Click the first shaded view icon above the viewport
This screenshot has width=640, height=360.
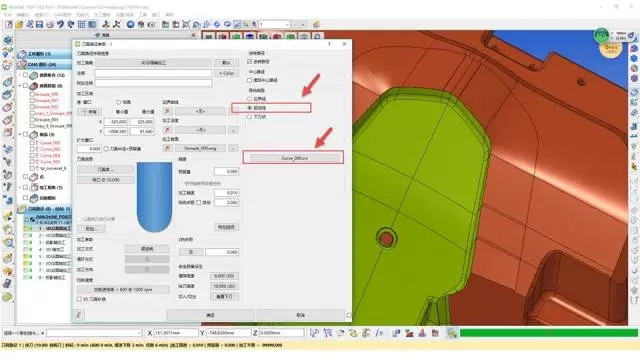209,37
